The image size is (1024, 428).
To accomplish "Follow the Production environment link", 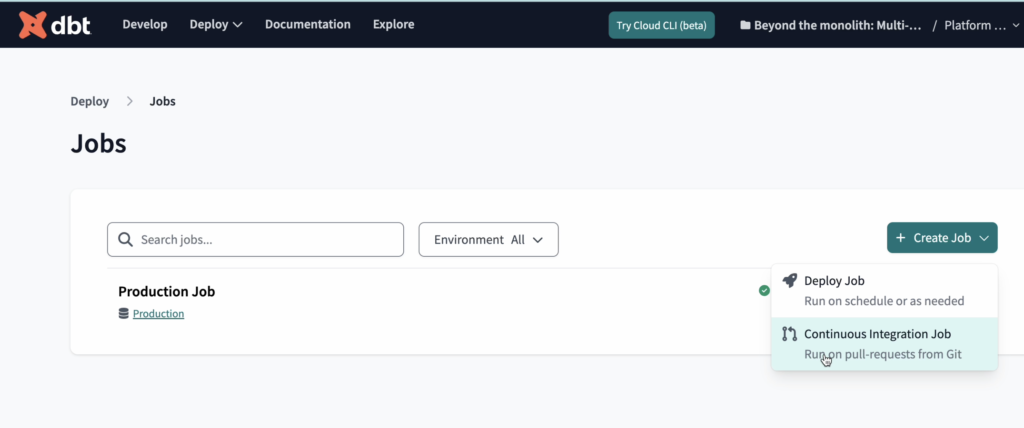I will pyautogui.click(x=158, y=314).
